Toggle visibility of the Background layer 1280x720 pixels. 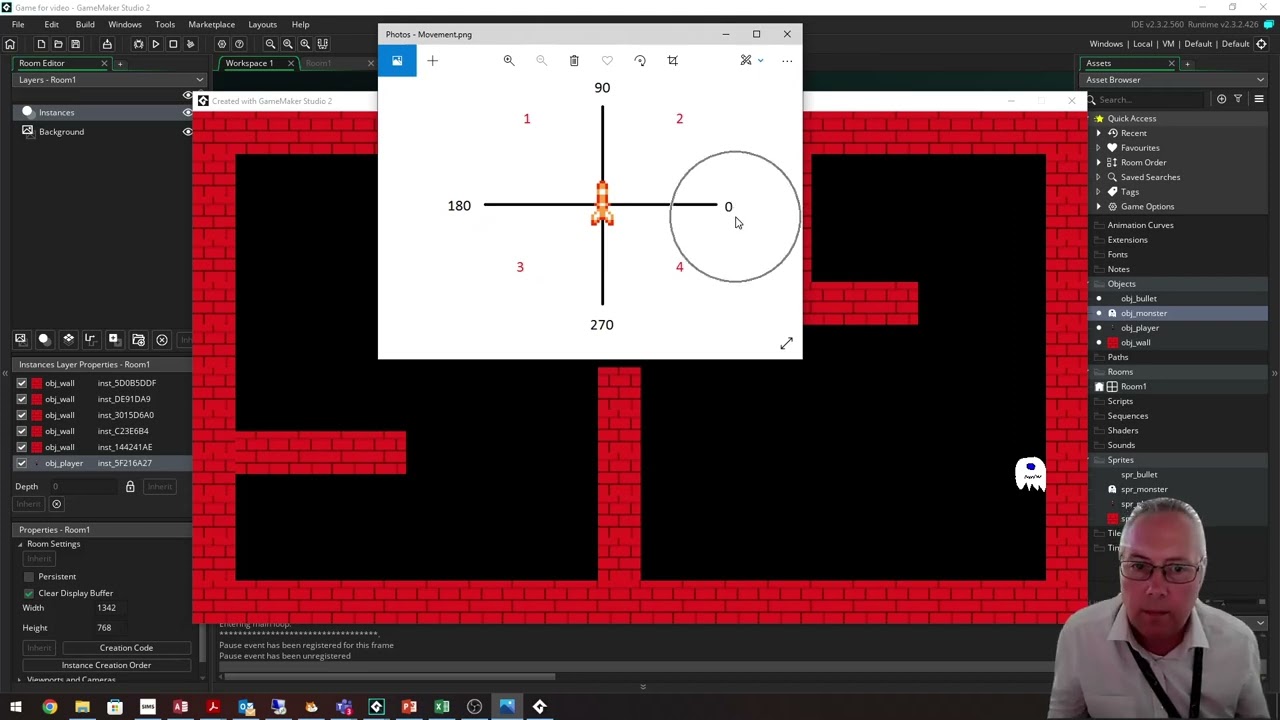(187, 132)
